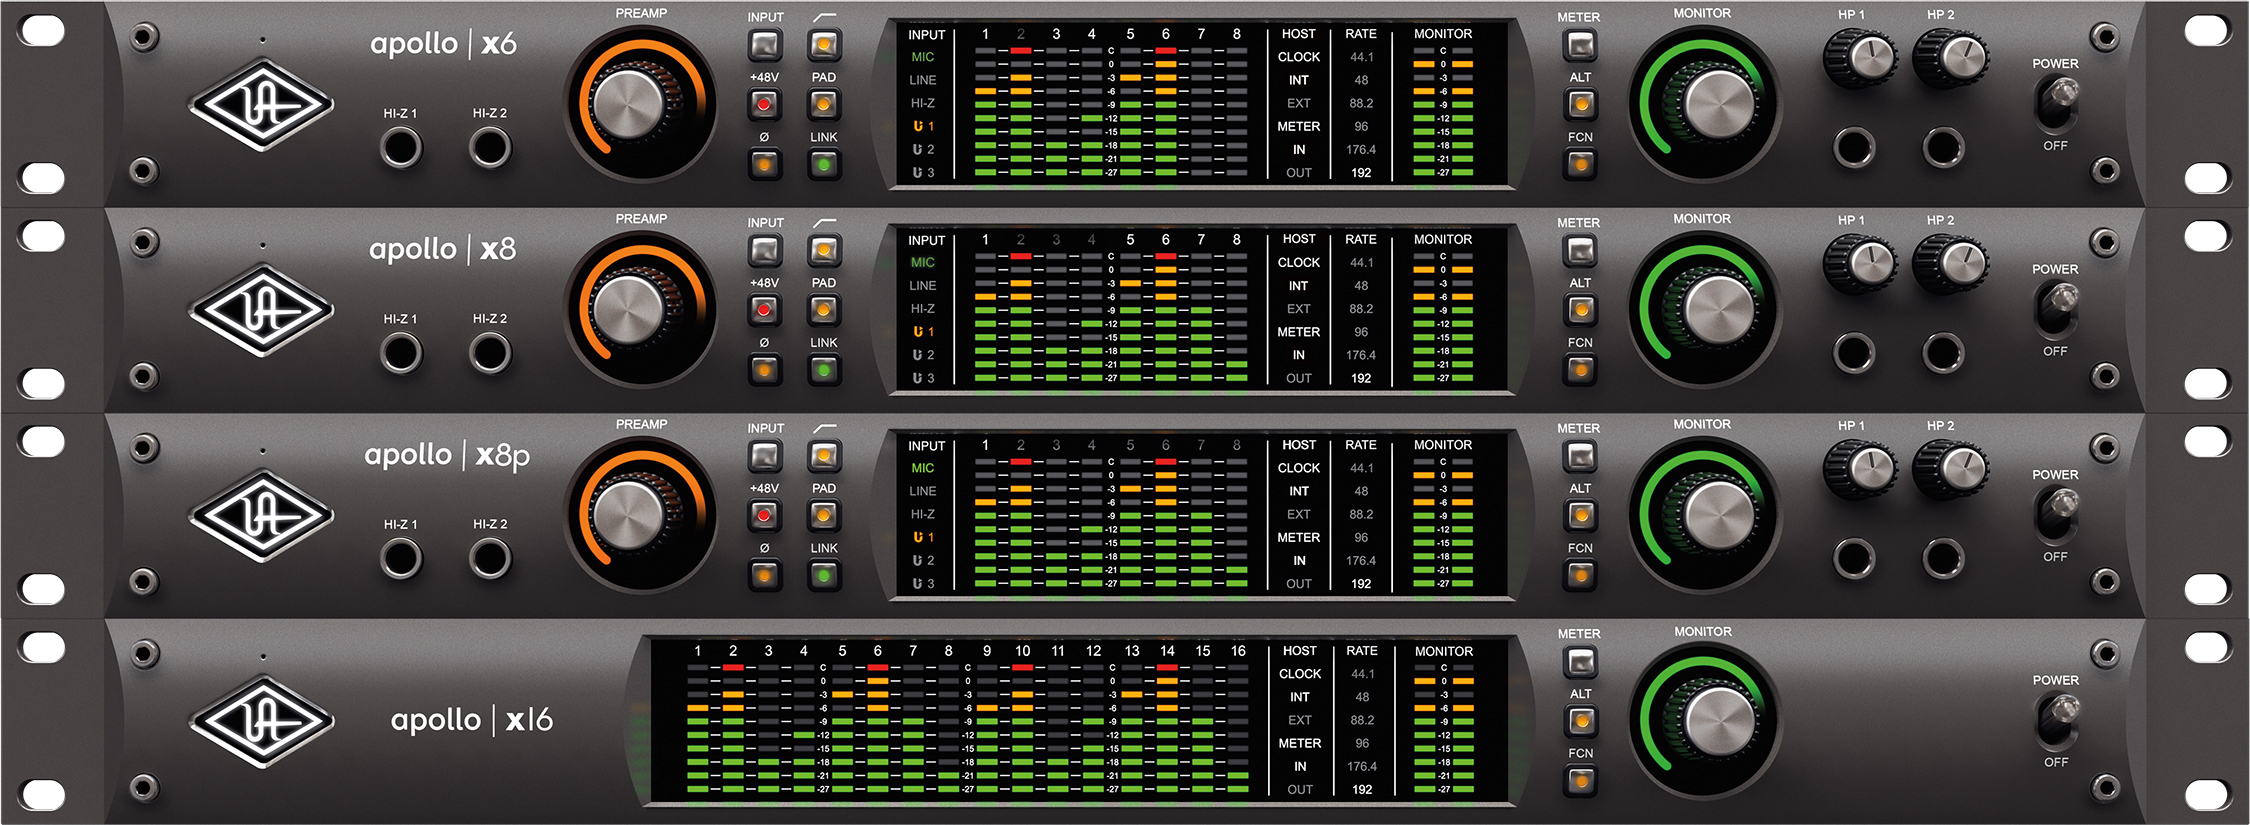Viewport: 2250px width, 825px height.
Task: Toggle the +48V button on Apollo x8
Action: (765, 310)
